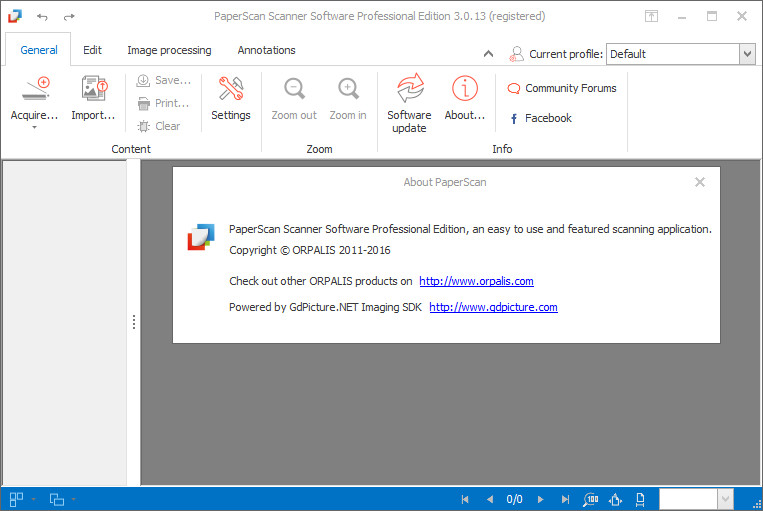Click the PaperScan app logo in title bar
Image resolution: width=763 pixels, height=511 pixels.
pos(15,16)
